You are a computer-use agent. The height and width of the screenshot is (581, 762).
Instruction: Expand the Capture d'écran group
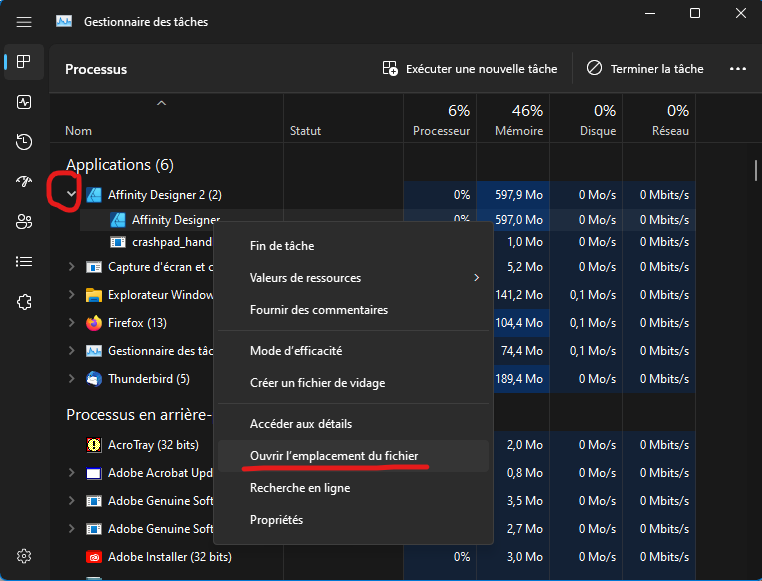[71, 267]
